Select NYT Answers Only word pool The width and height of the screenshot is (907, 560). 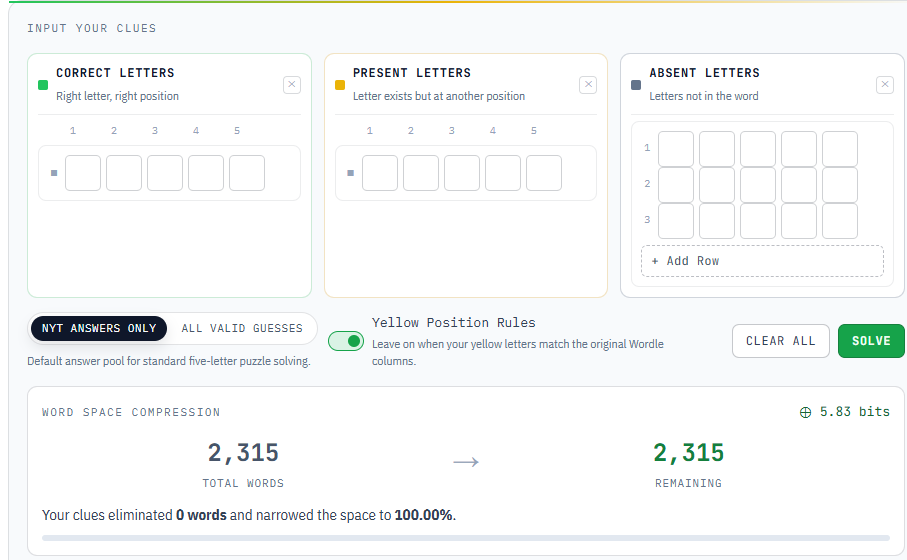click(99, 328)
